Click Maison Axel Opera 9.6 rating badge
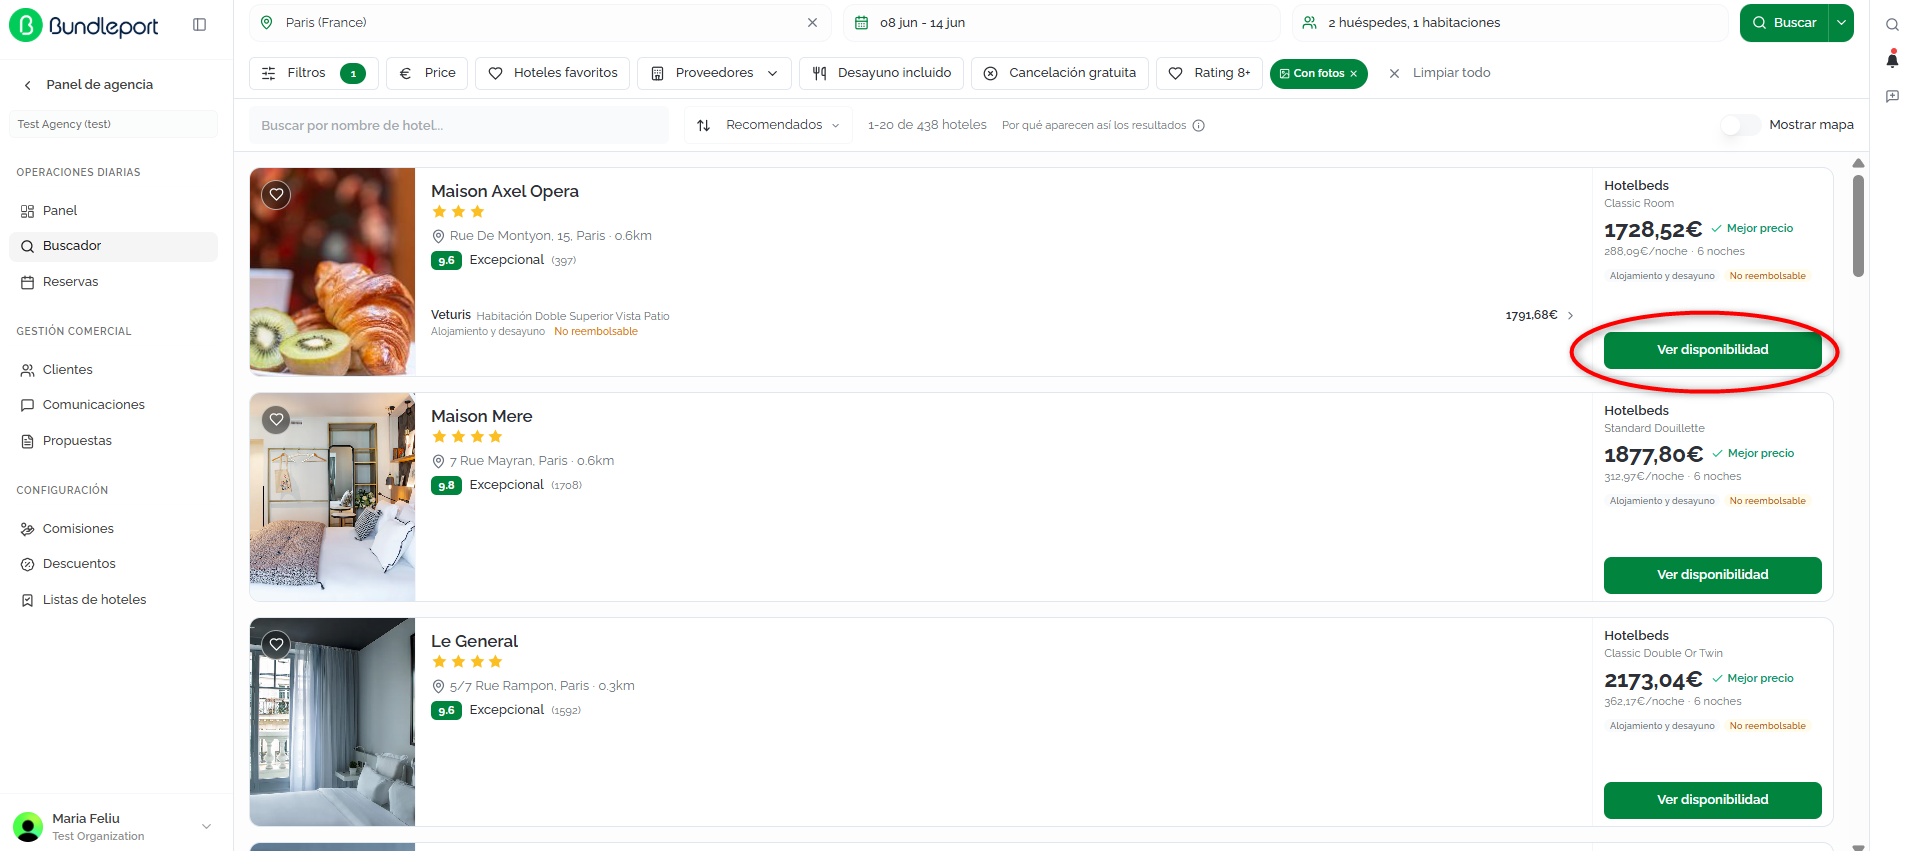Image resolution: width=1906 pixels, height=851 pixels. 446,261
